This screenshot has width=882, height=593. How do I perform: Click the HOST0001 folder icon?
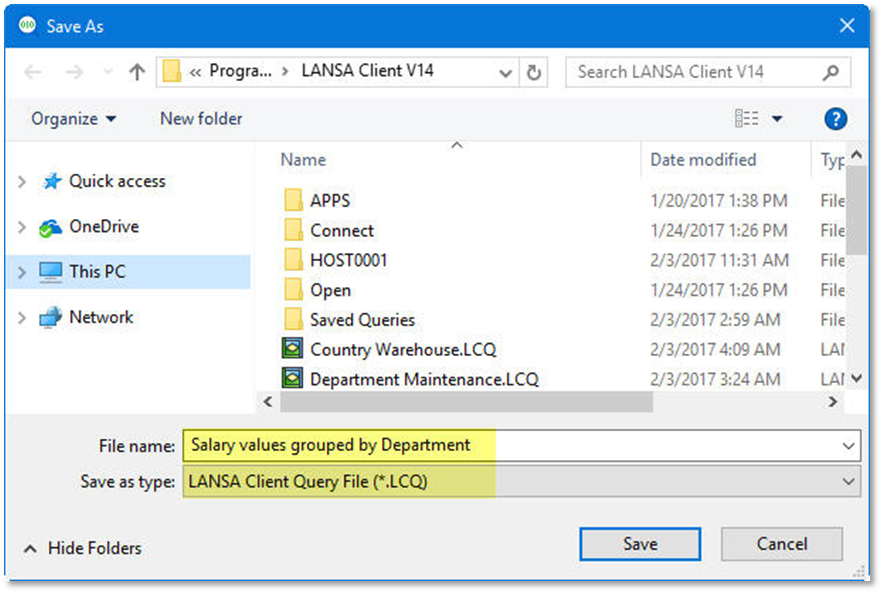click(292, 259)
